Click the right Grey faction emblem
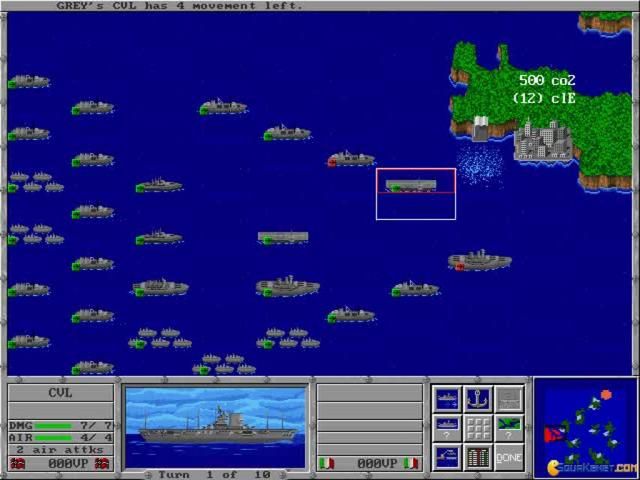The width and height of the screenshot is (640, 480). click(x=102, y=464)
